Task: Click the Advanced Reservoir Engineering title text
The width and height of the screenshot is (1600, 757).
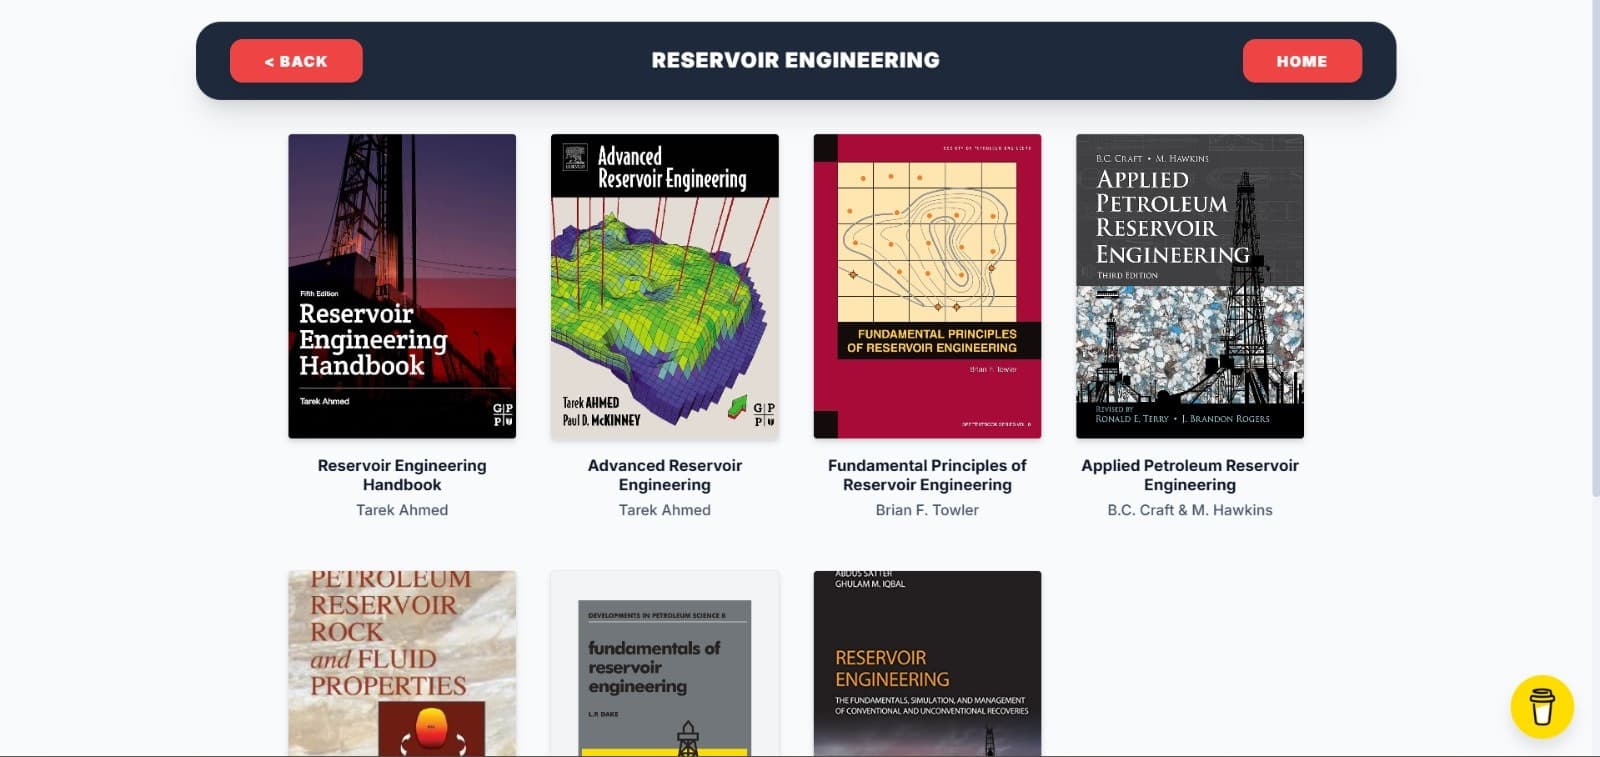Action: pos(664,475)
